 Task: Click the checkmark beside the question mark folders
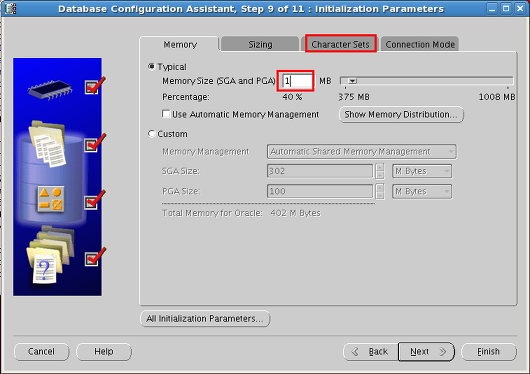point(95,257)
